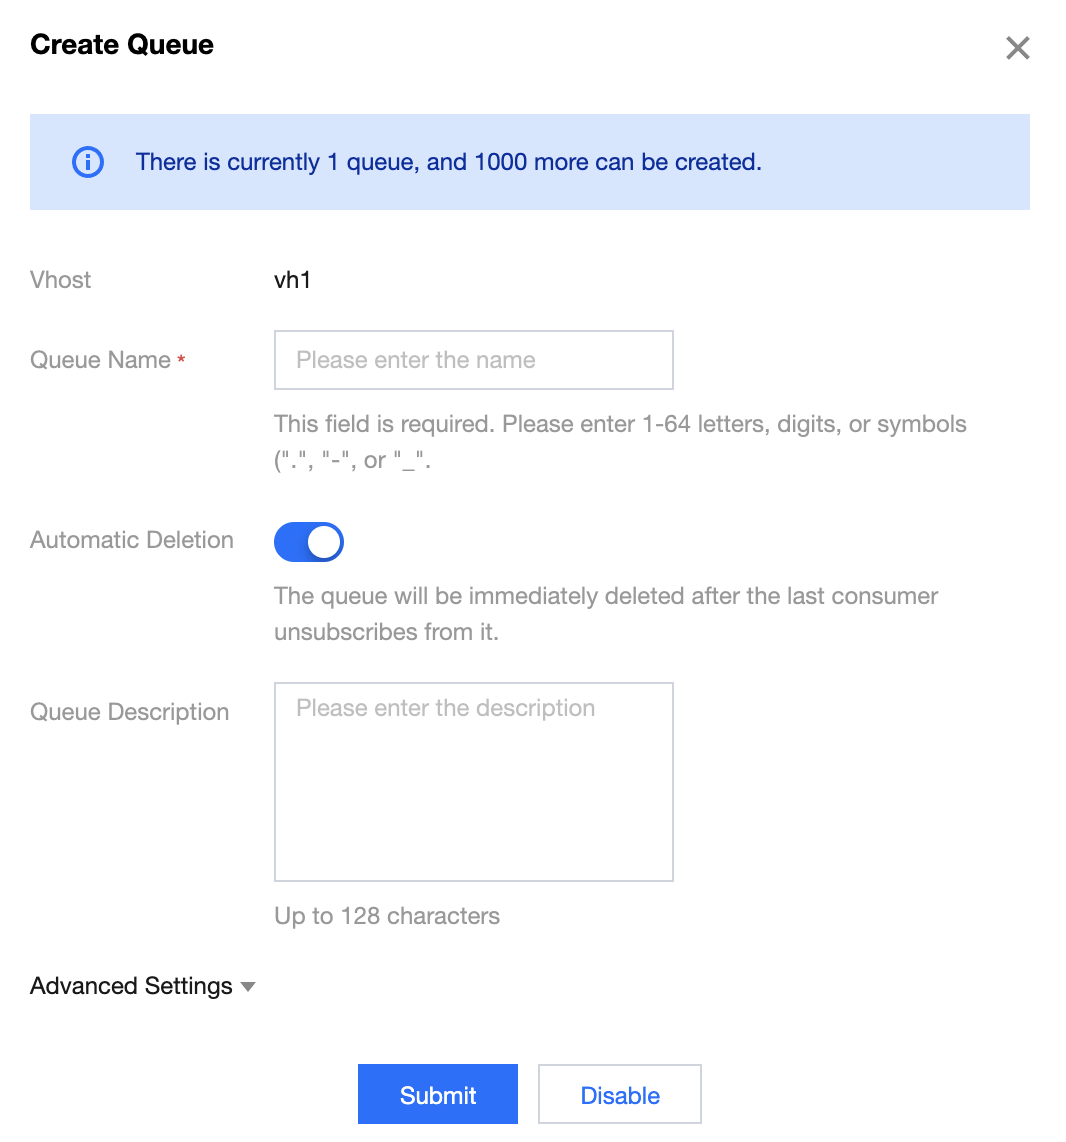Focus the Queue Name input field
The height and width of the screenshot is (1142, 1066).
click(473, 360)
